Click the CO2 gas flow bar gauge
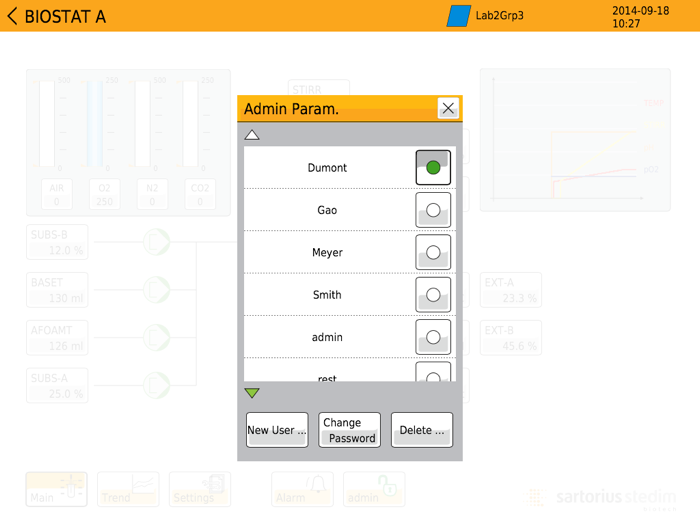 click(190, 124)
